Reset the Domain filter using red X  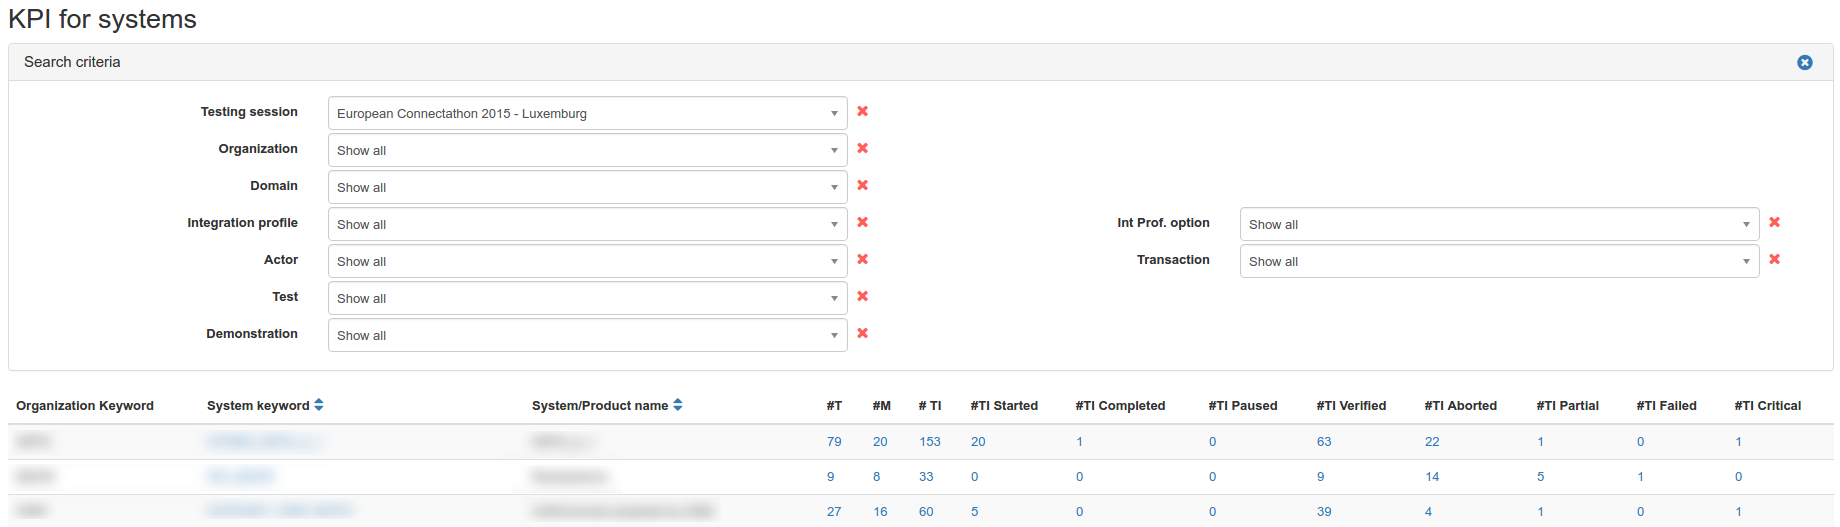pyautogui.click(x=862, y=185)
